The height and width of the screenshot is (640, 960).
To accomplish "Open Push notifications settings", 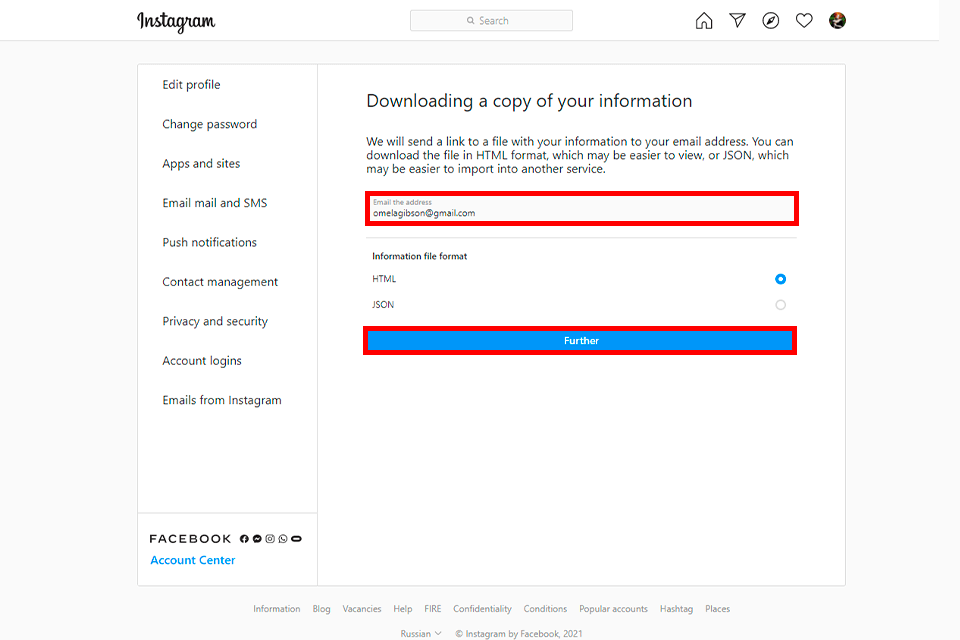I will point(209,243).
